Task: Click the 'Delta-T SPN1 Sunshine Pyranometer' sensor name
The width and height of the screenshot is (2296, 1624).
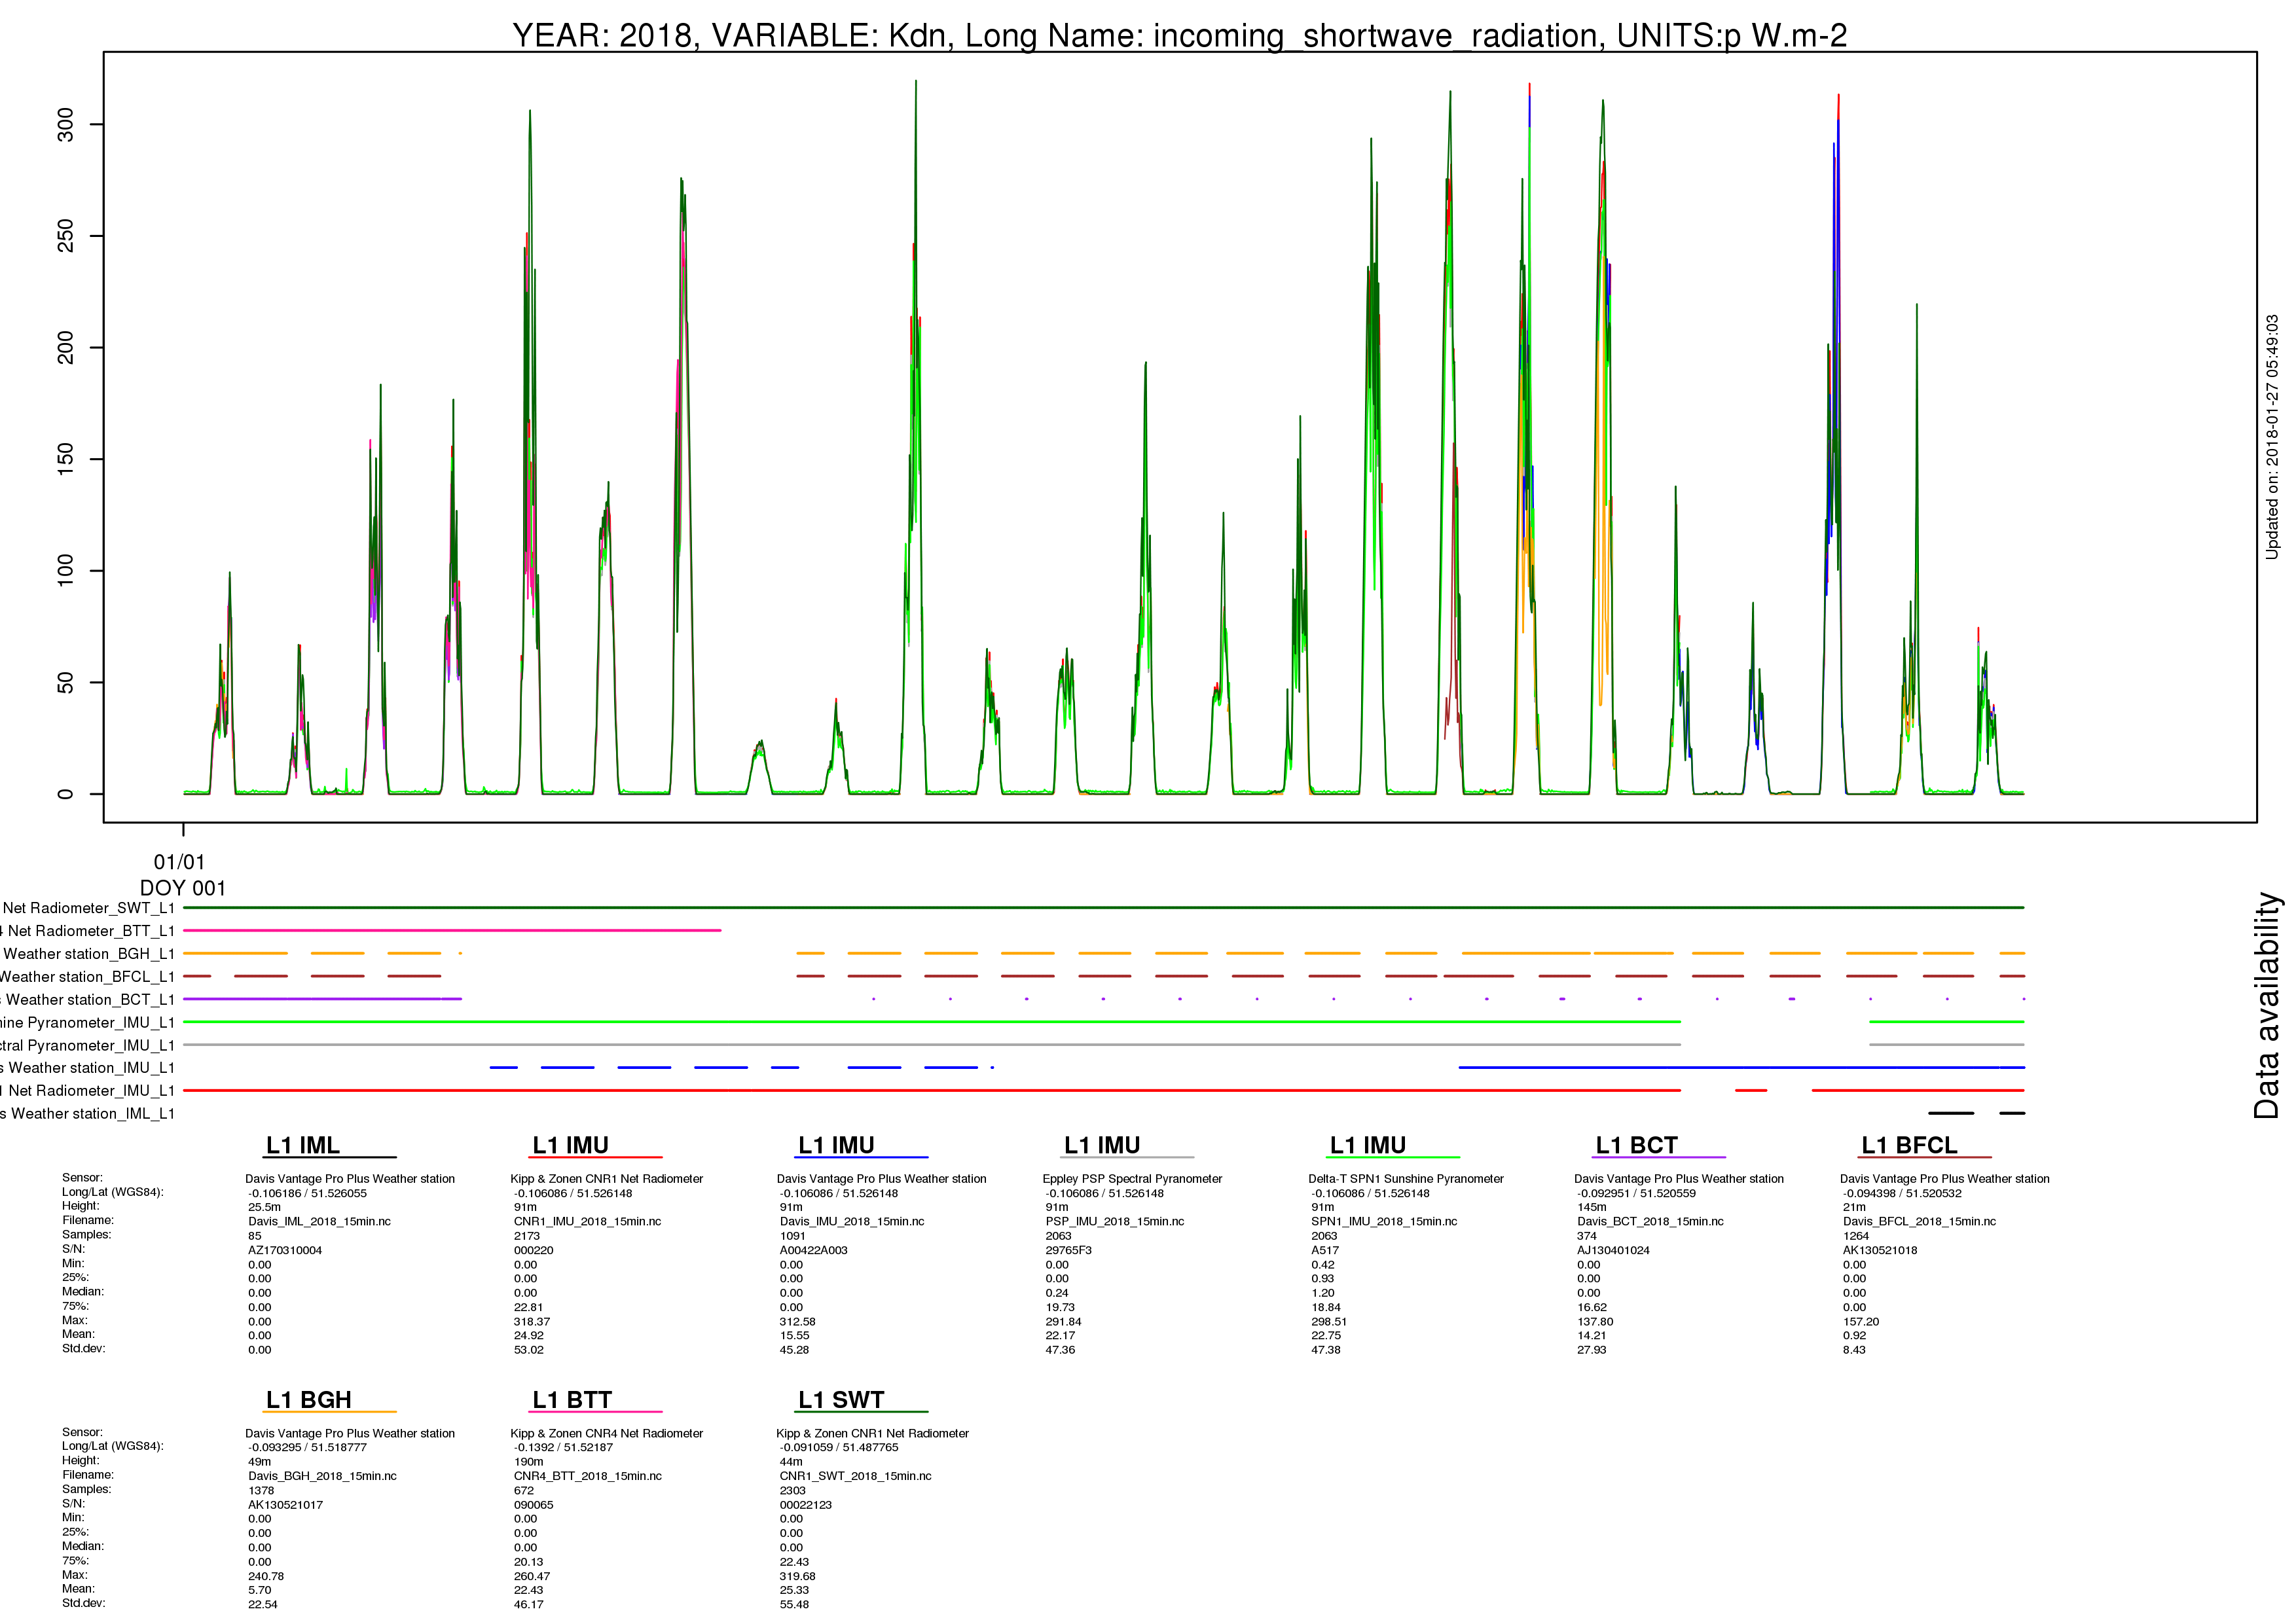Action: [1406, 1179]
